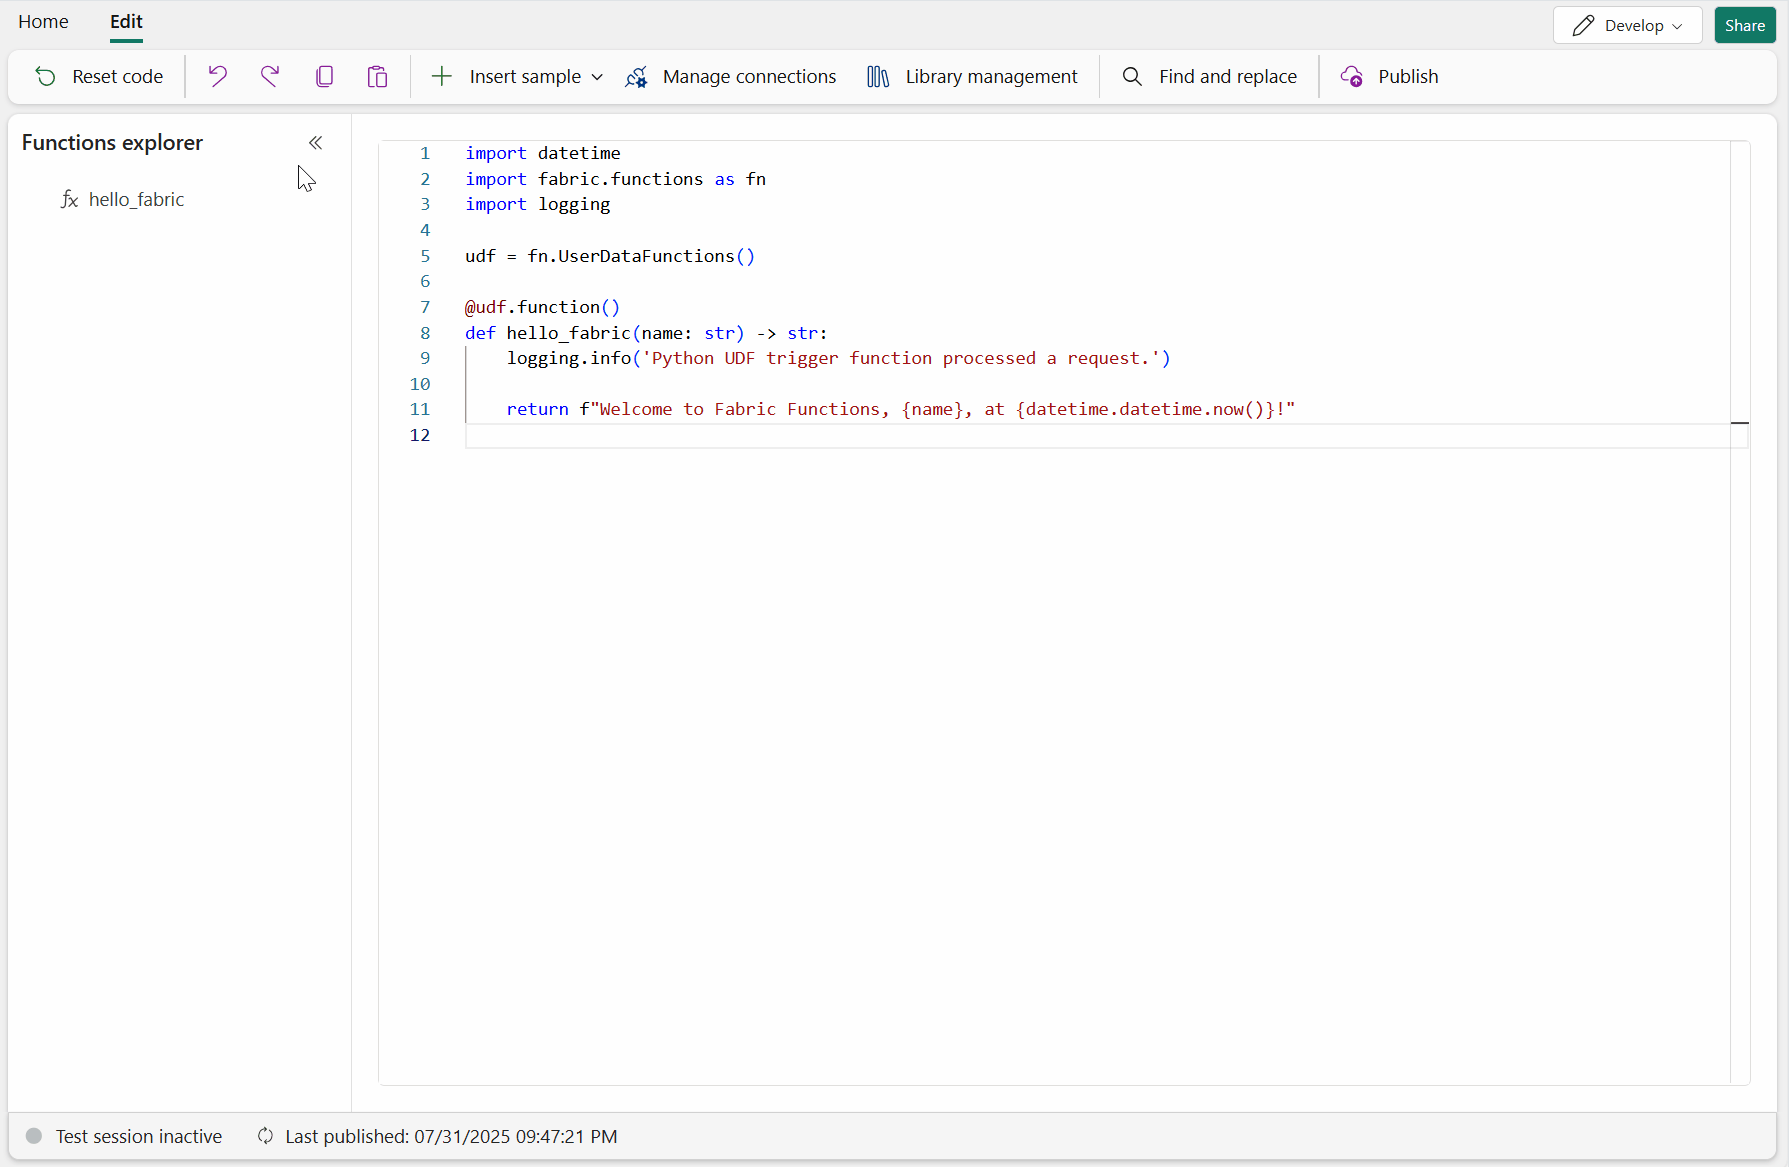Open Find and replace
Image resolution: width=1789 pixels, height=1167 pixels.
click(x=1208, y=76)
